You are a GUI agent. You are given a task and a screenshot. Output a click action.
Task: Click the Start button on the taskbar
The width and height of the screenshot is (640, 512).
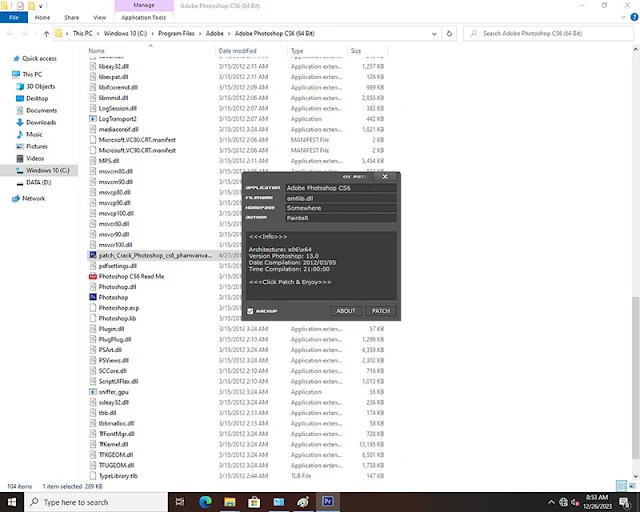(12, 502)
